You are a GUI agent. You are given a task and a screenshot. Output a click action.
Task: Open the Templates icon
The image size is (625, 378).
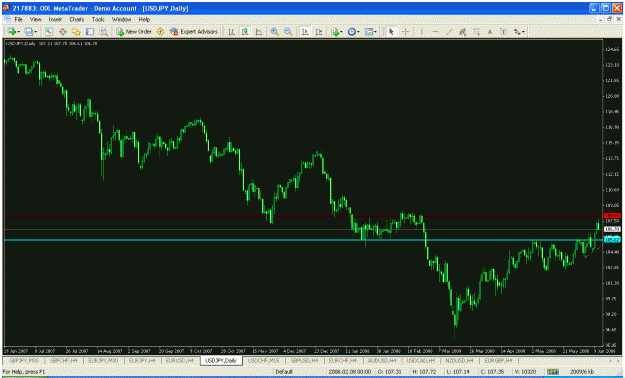coord(369,32)
